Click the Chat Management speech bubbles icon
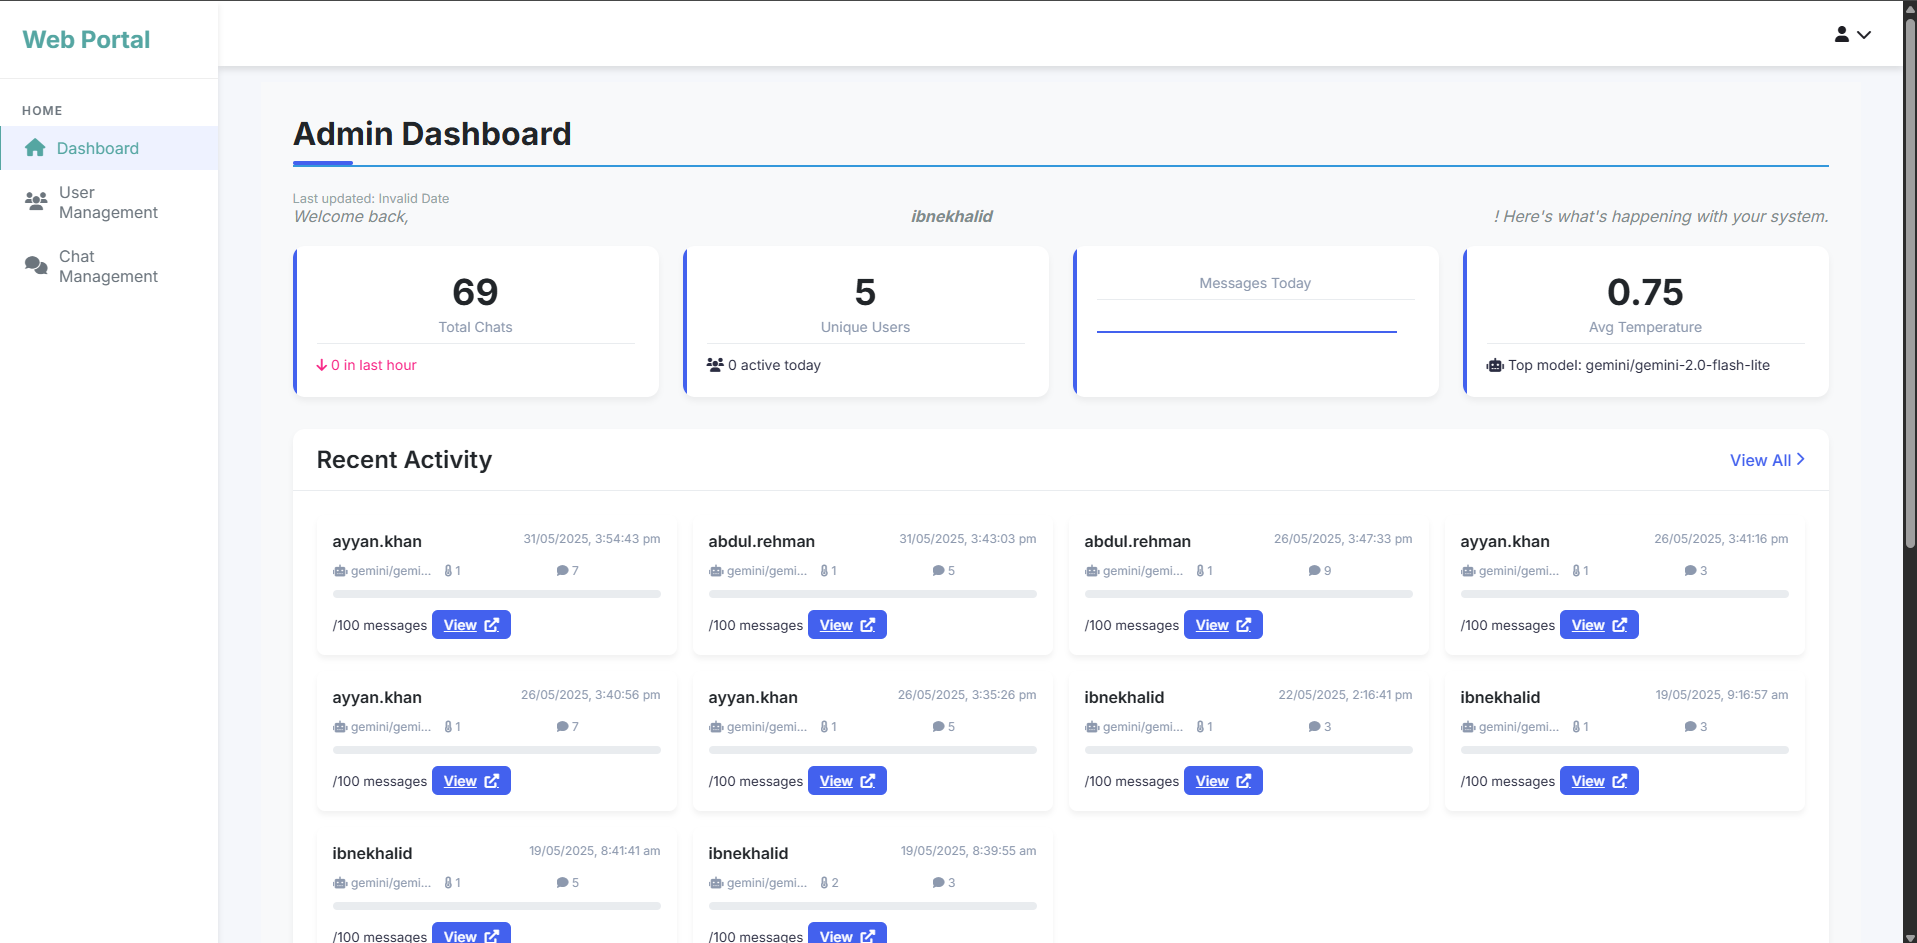The height and width of the screenshot is (943, 1917). coord(36,265)
